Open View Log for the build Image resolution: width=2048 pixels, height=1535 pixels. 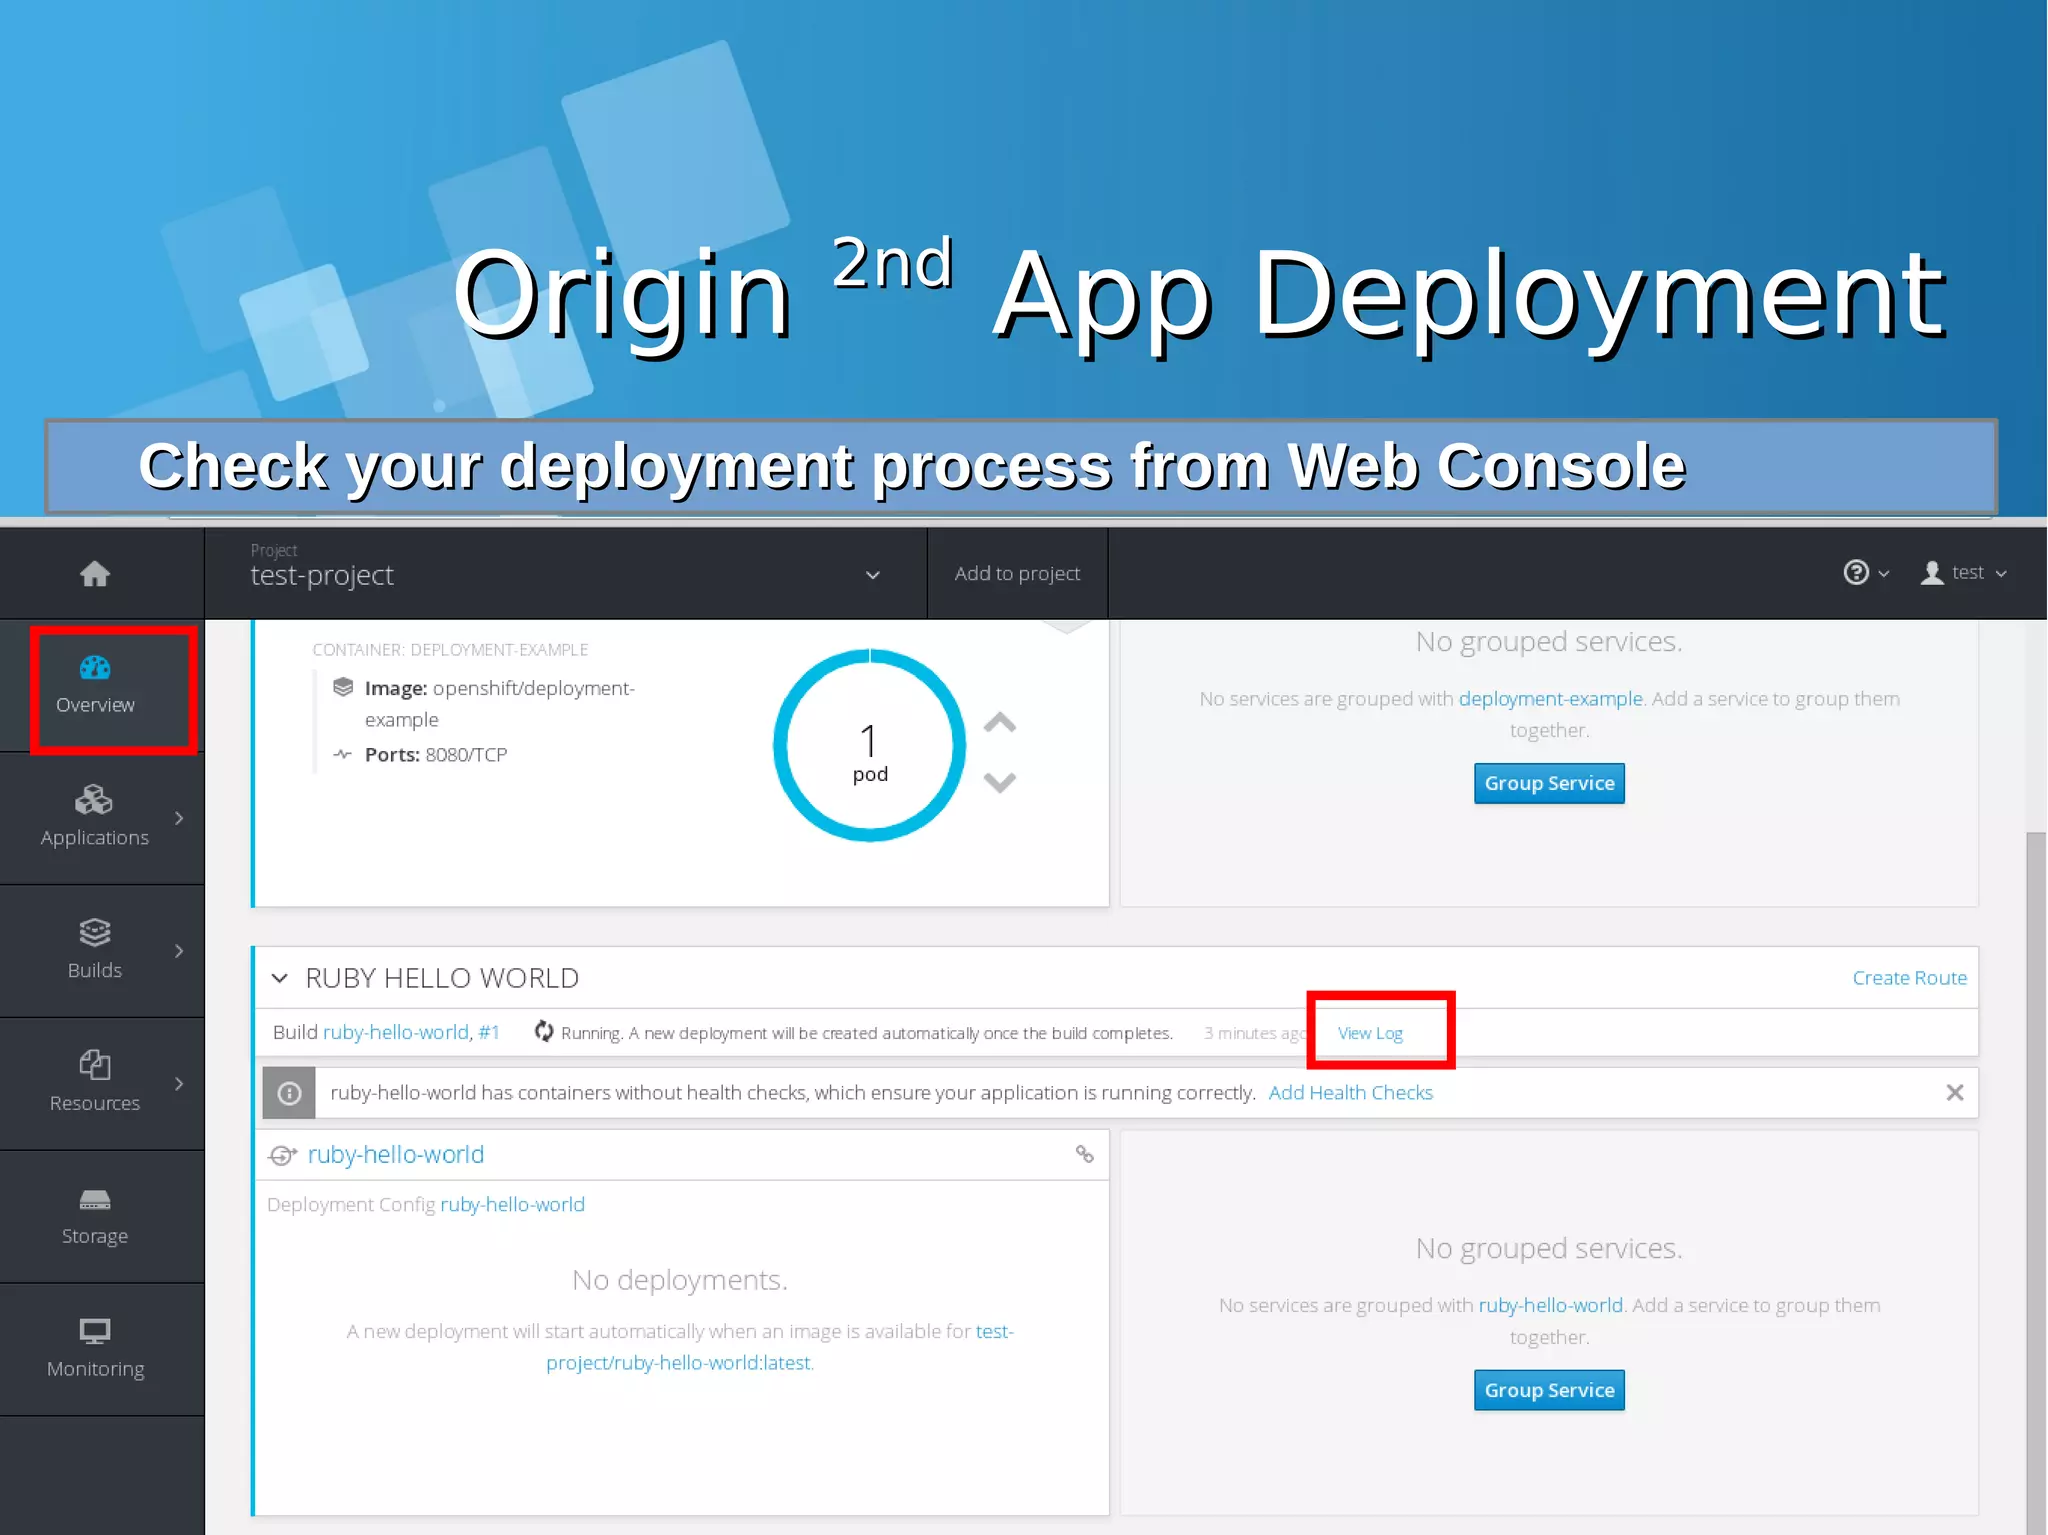[1370, 1033]
